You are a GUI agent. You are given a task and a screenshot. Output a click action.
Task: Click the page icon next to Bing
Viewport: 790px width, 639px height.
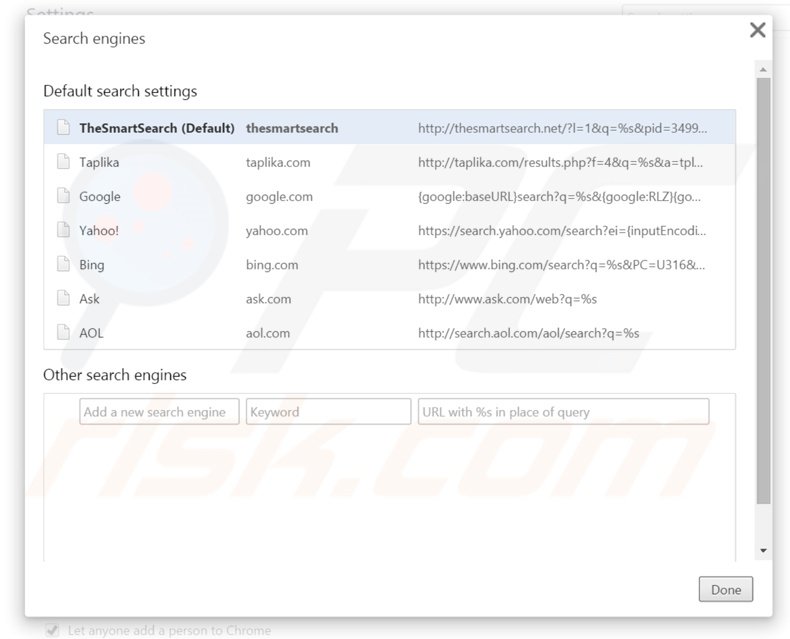point(63,265)
